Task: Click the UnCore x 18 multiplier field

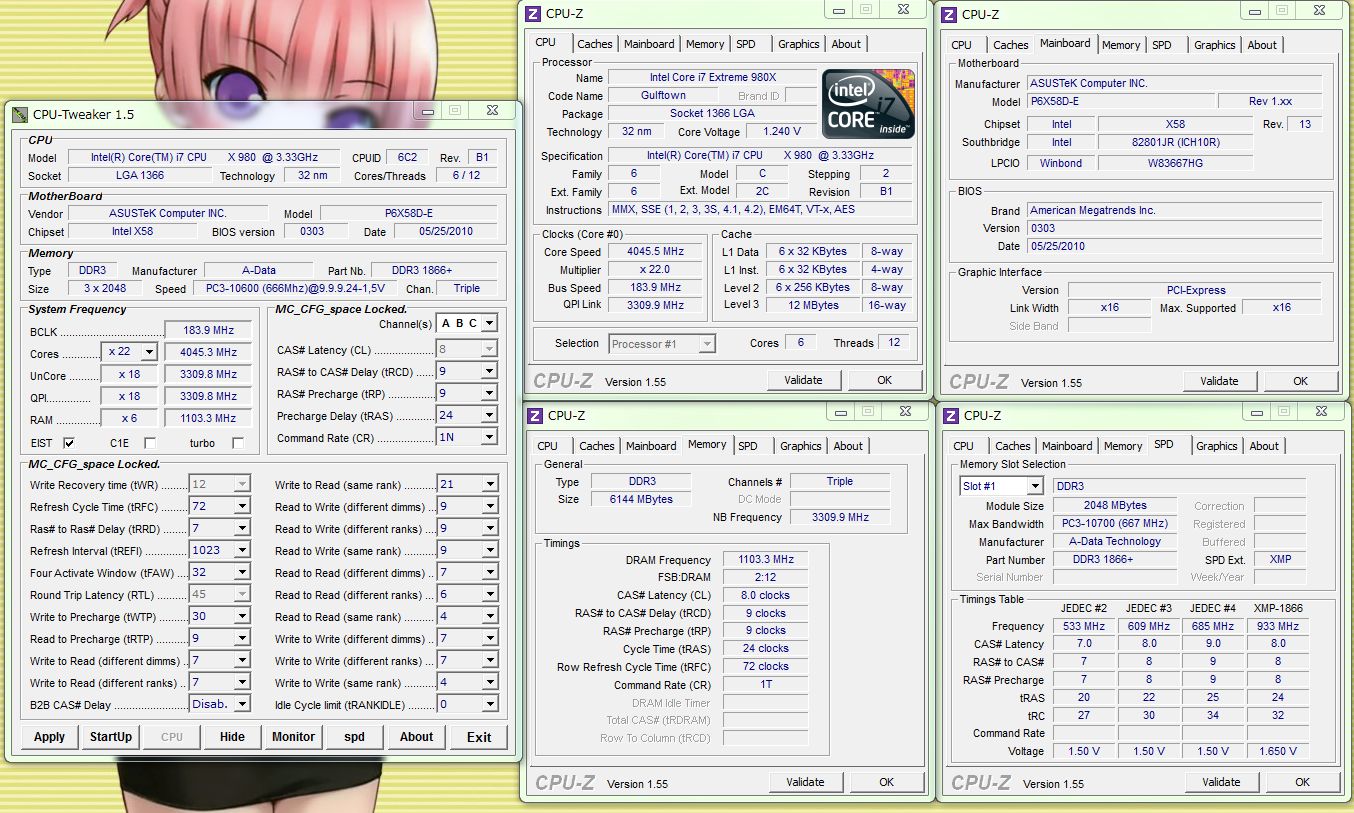Action: click(129, 374)
